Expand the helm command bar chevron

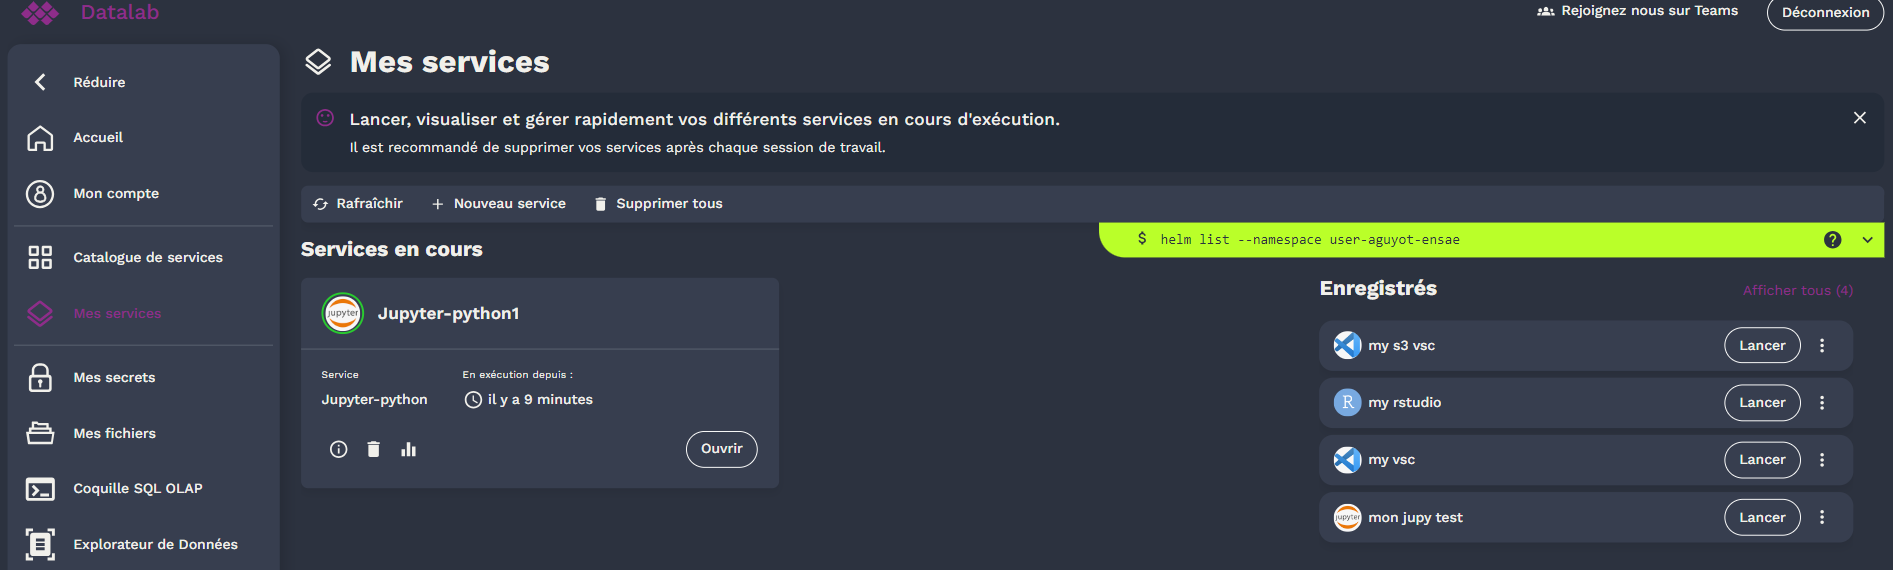[x=1867, y=240]
